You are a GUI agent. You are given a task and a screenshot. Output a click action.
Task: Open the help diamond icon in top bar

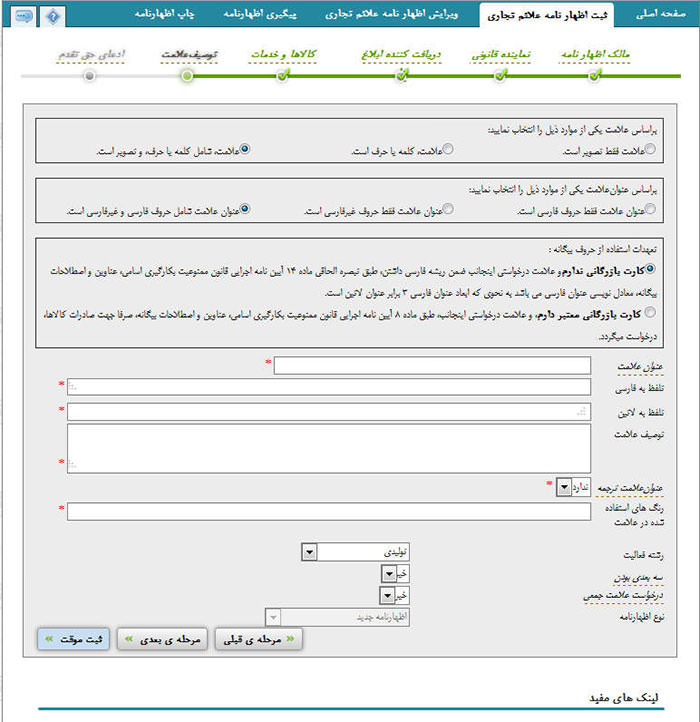[x=53, y=17]
